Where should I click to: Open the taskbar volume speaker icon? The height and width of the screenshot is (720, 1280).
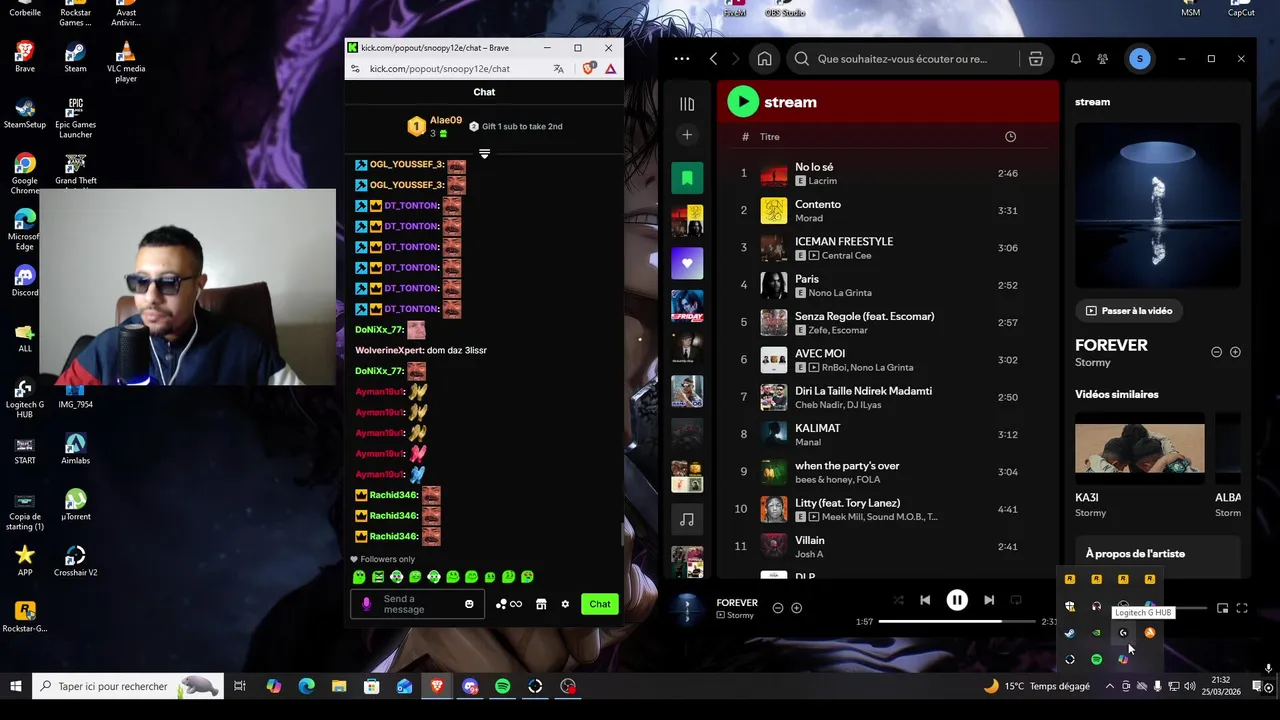(x=1189, y=686)
